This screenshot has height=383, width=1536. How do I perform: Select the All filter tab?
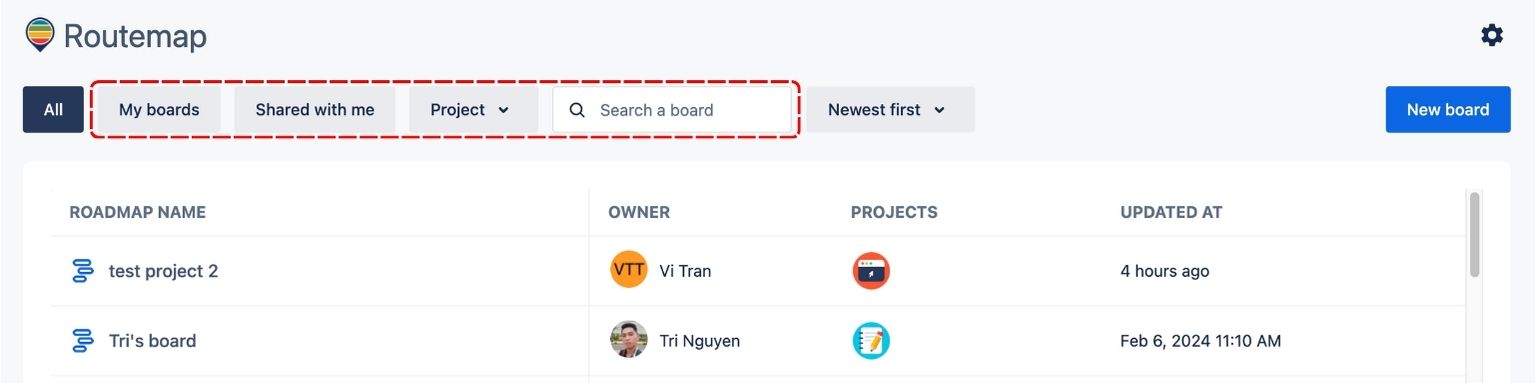(53, 110)
